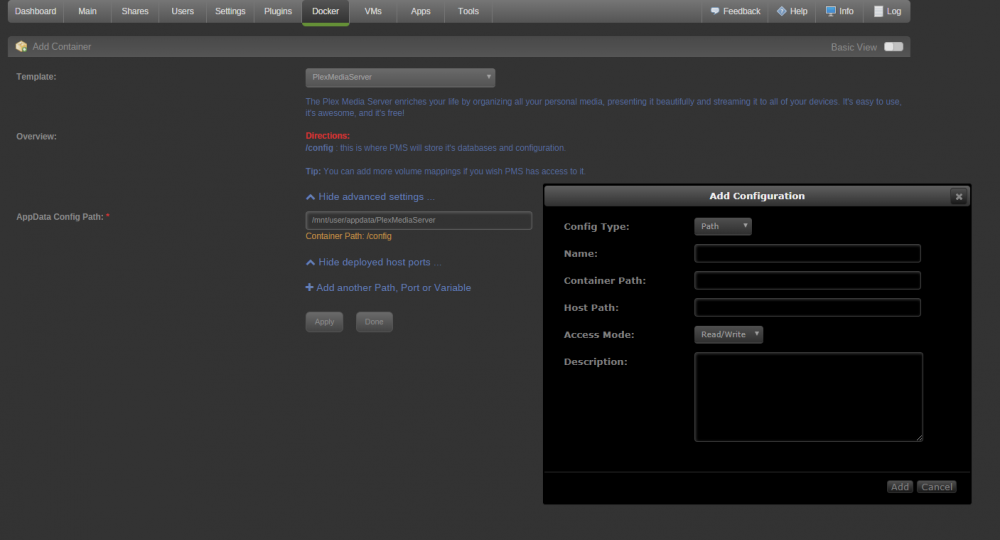Click the Plex Media Server description paragraph

tap(603, 107)
